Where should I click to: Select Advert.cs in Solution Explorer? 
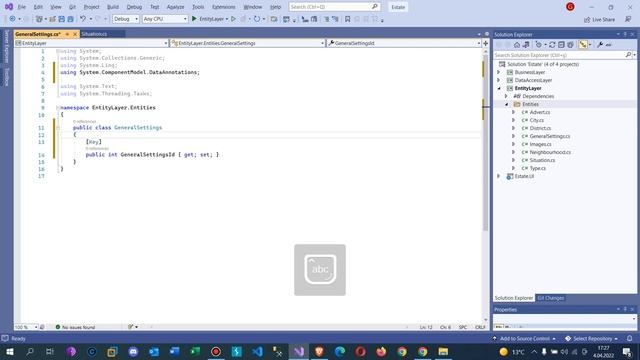540,112
